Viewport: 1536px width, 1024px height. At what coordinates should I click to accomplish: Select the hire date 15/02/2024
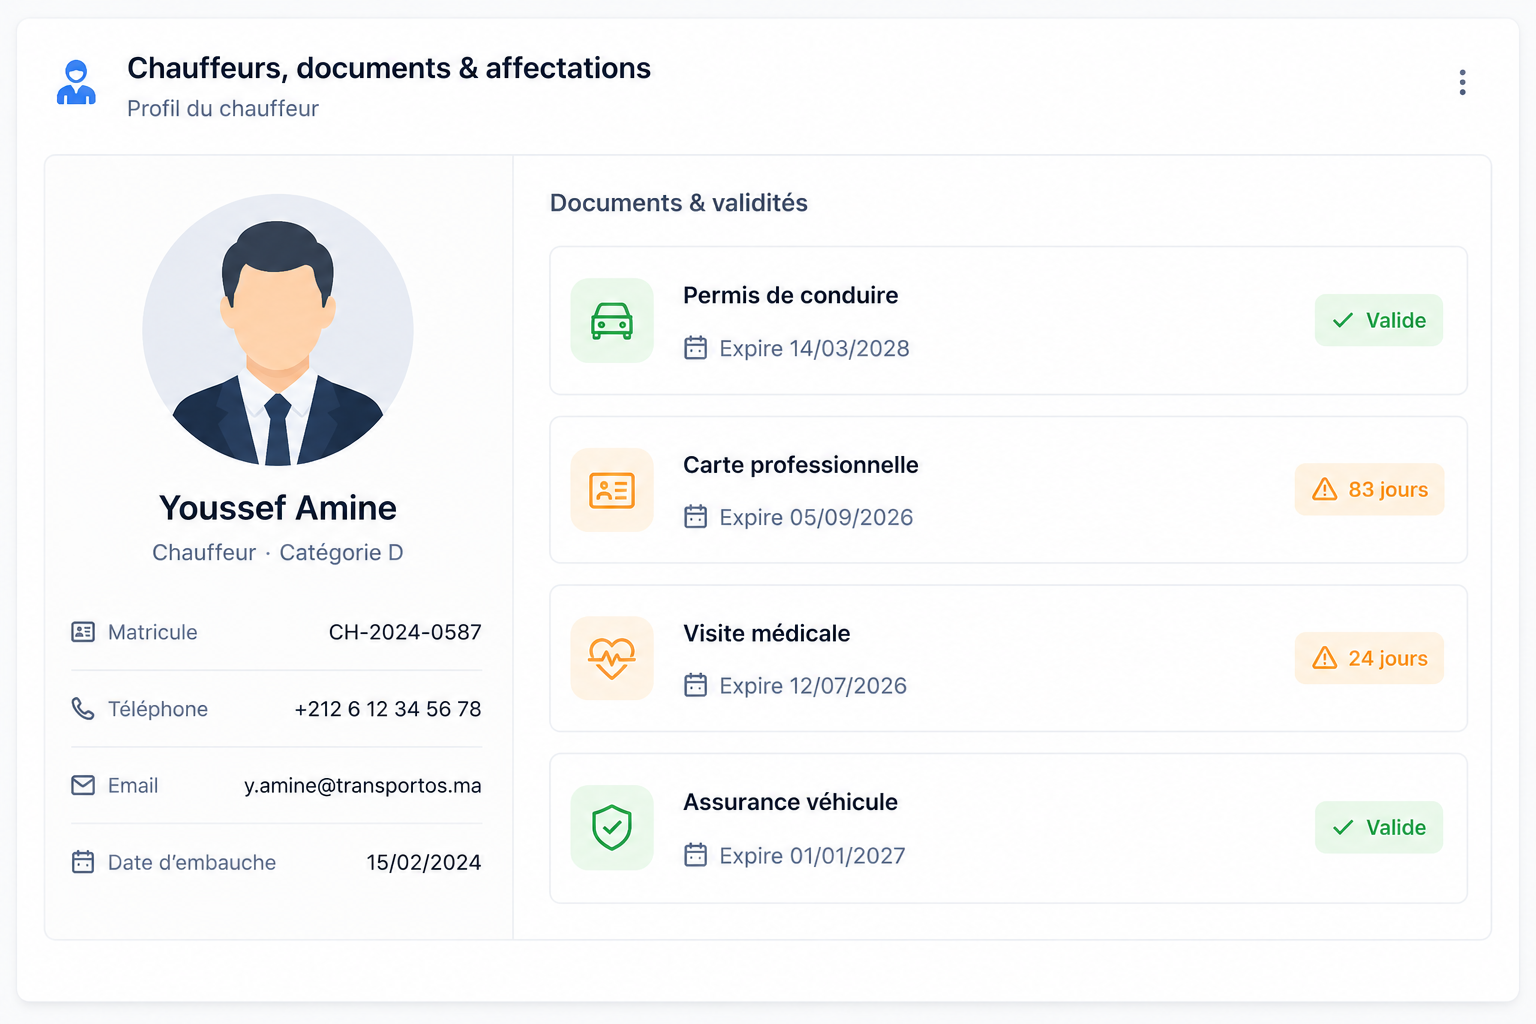[424, 862]
